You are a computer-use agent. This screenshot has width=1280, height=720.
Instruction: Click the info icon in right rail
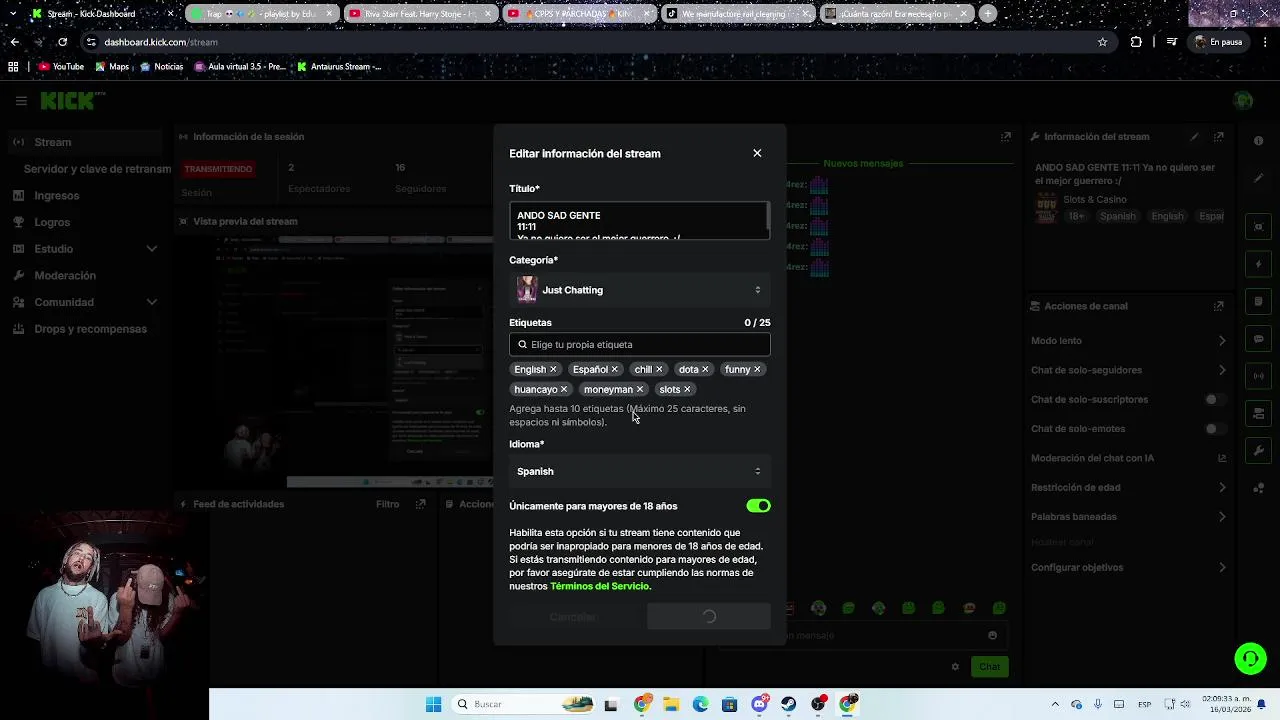(x=1258, y=141)
